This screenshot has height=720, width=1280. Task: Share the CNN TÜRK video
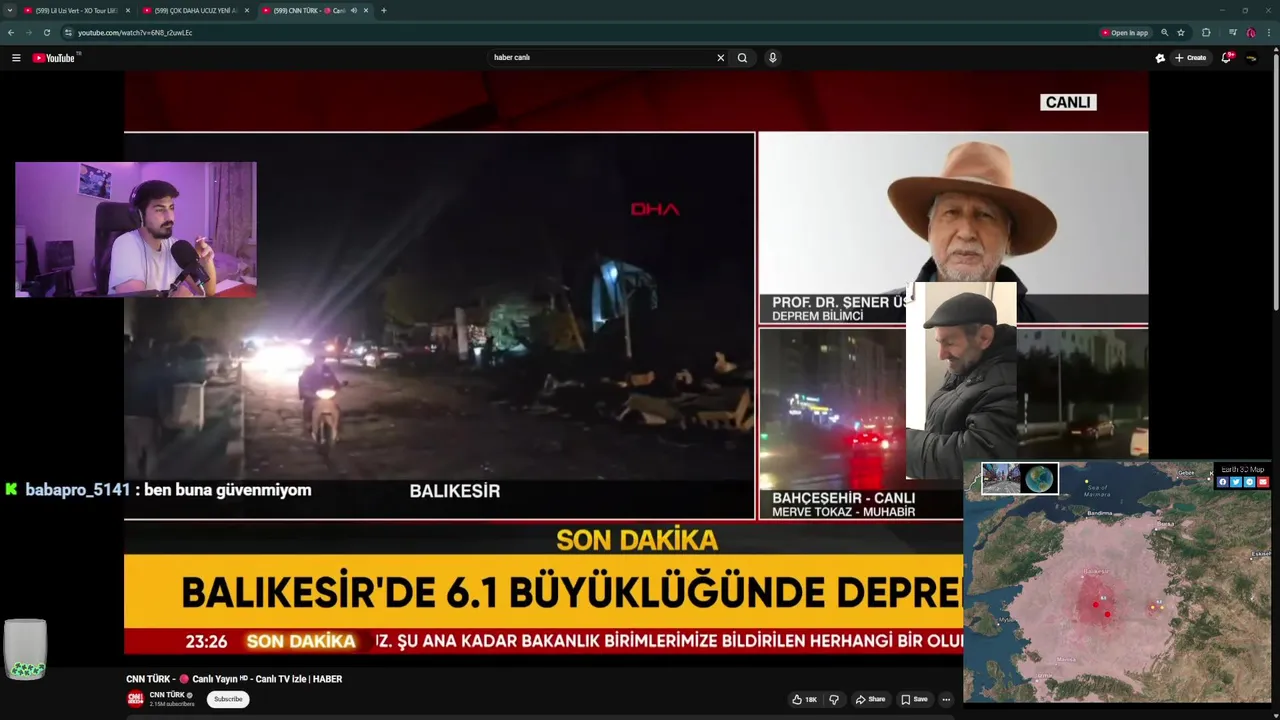(x=870, y=699)
